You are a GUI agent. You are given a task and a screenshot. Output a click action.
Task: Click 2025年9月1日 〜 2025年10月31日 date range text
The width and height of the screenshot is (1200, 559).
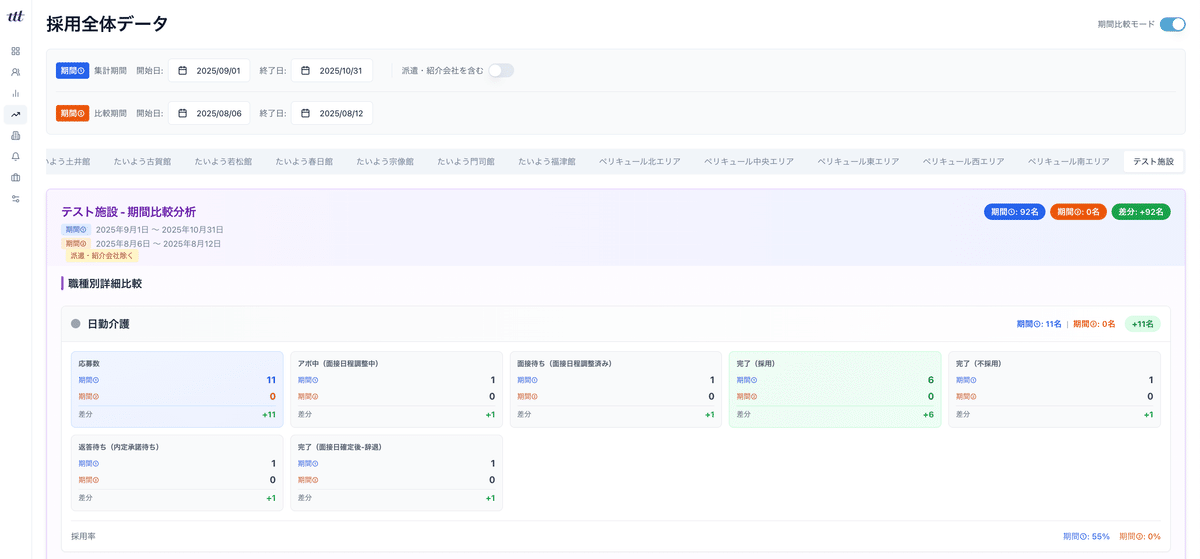[x=160, y=230]
